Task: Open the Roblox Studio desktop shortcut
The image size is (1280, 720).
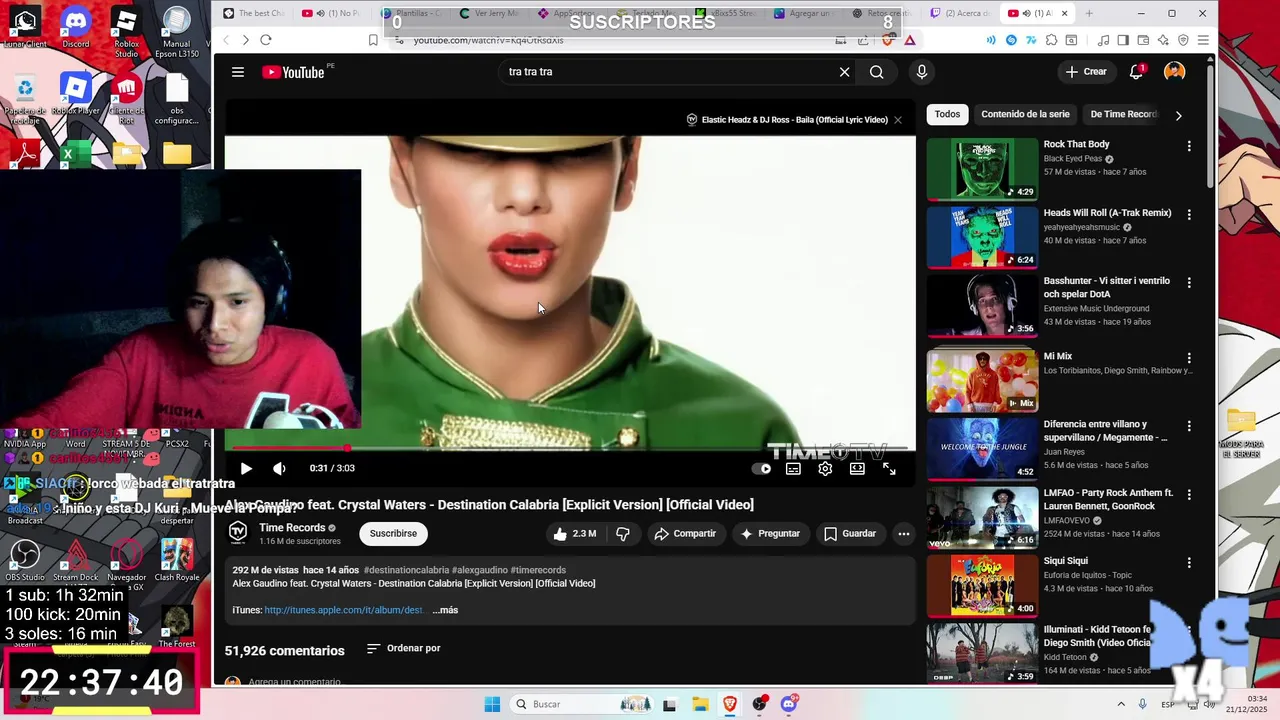Action: click(126, 32)
